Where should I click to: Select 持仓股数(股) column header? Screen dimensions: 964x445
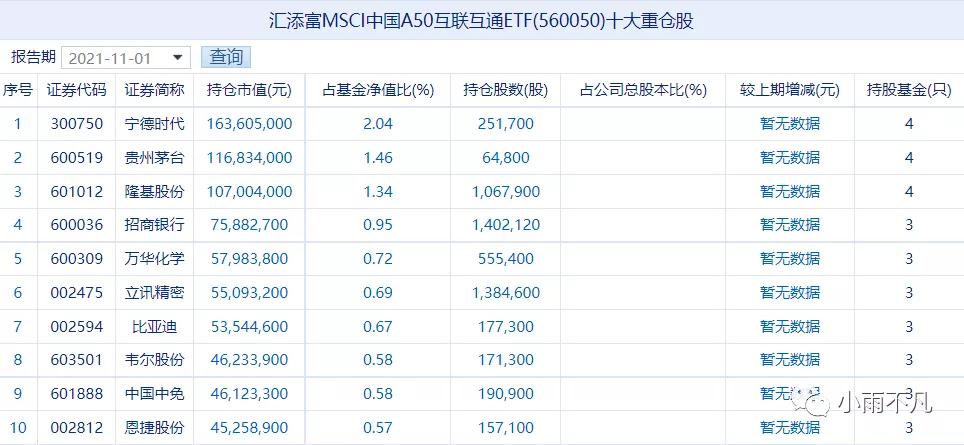tap(505, 90)
